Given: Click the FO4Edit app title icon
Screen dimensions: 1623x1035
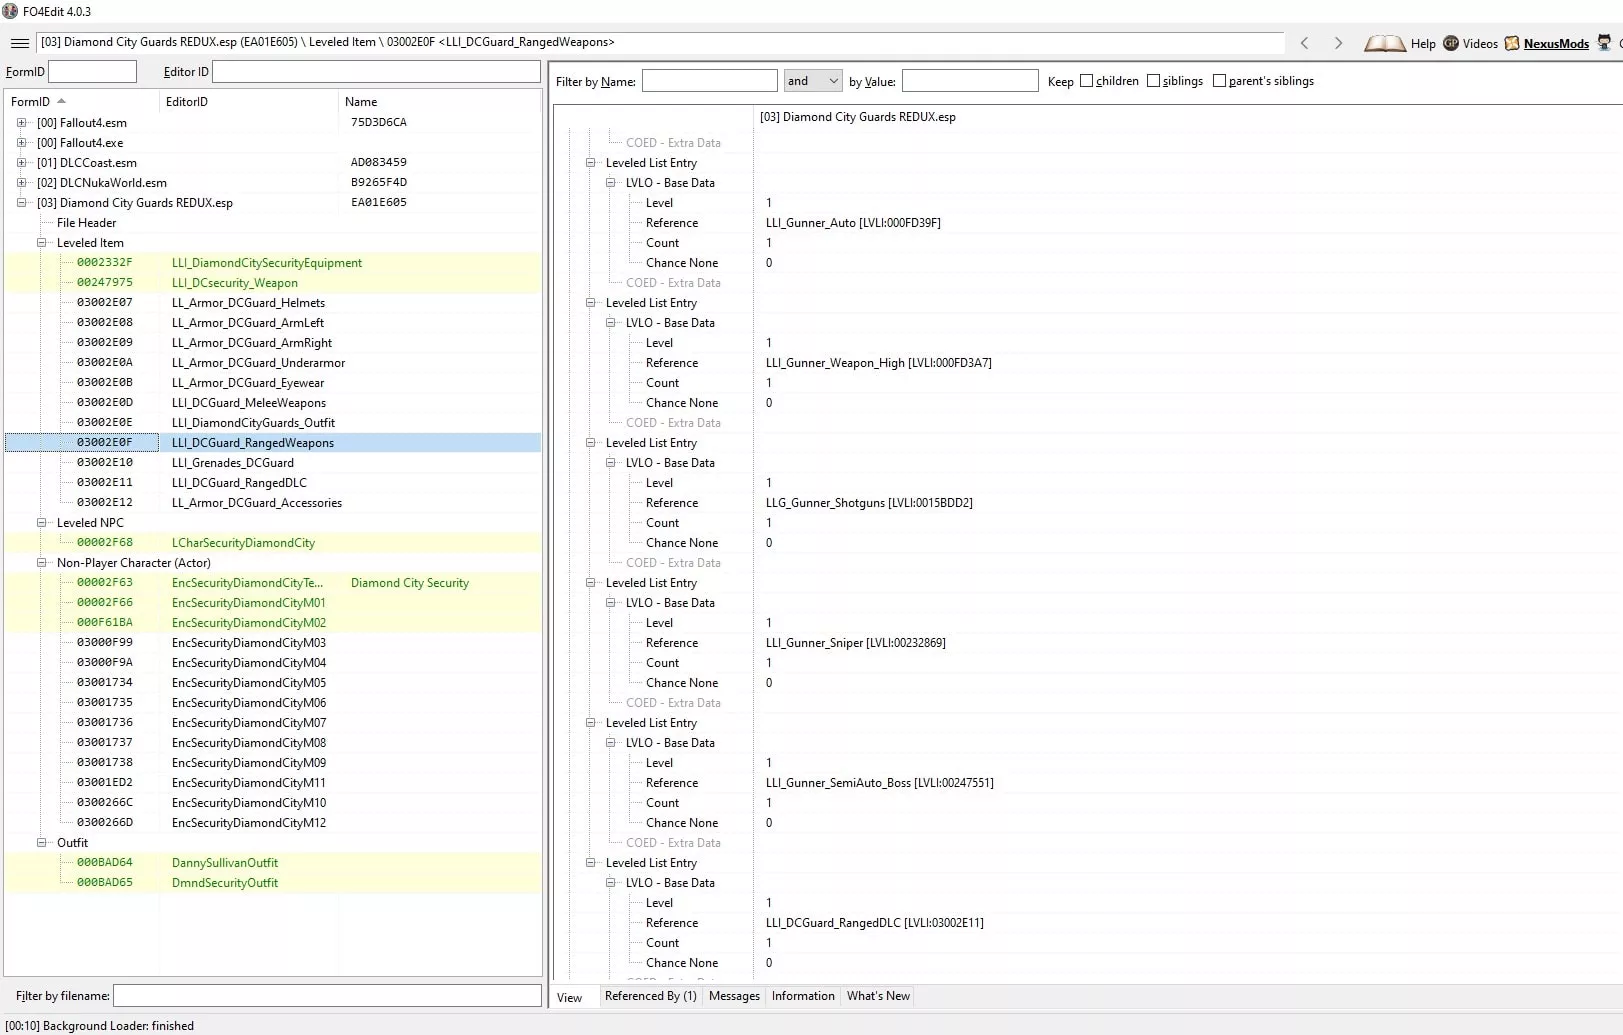Looking at the screenshot, I should click(10, 11).
